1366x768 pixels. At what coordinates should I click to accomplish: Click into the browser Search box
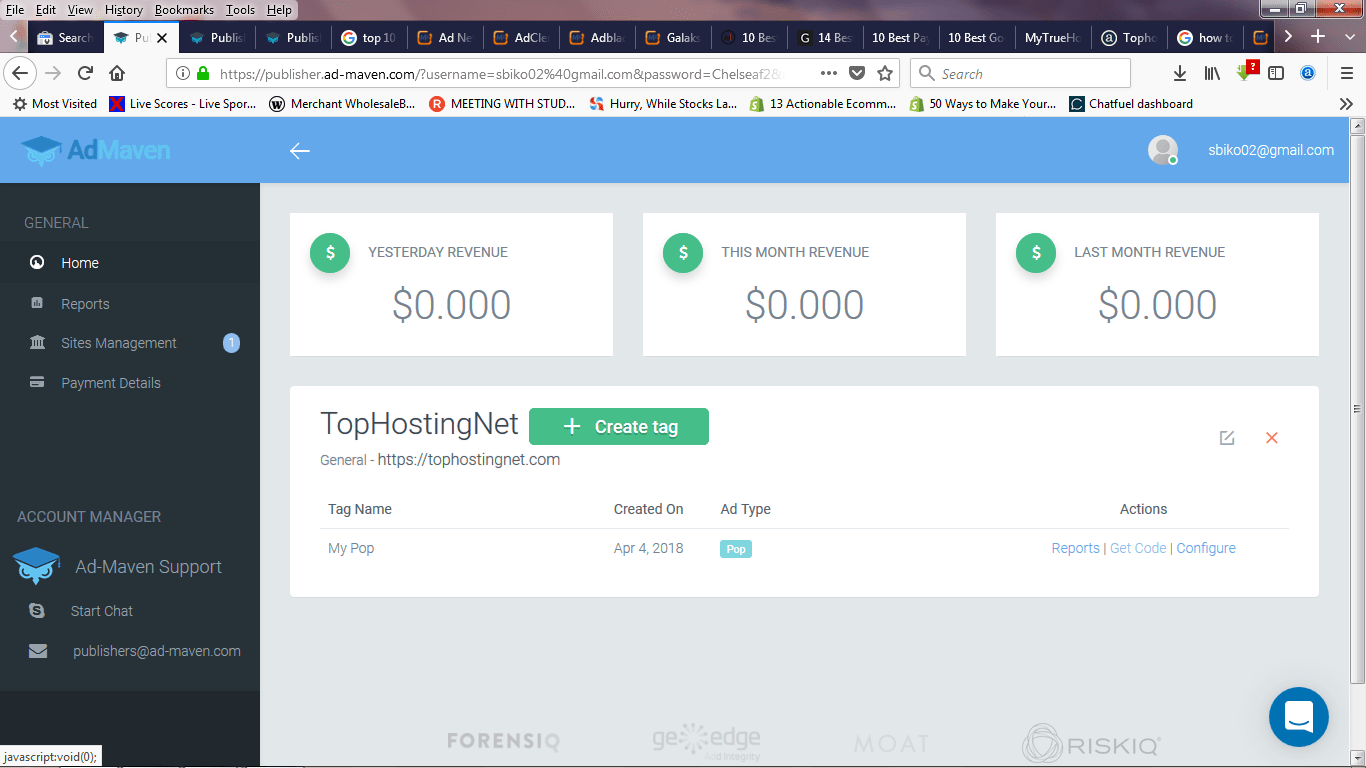pyautogui.click(x=1020, y=73)
